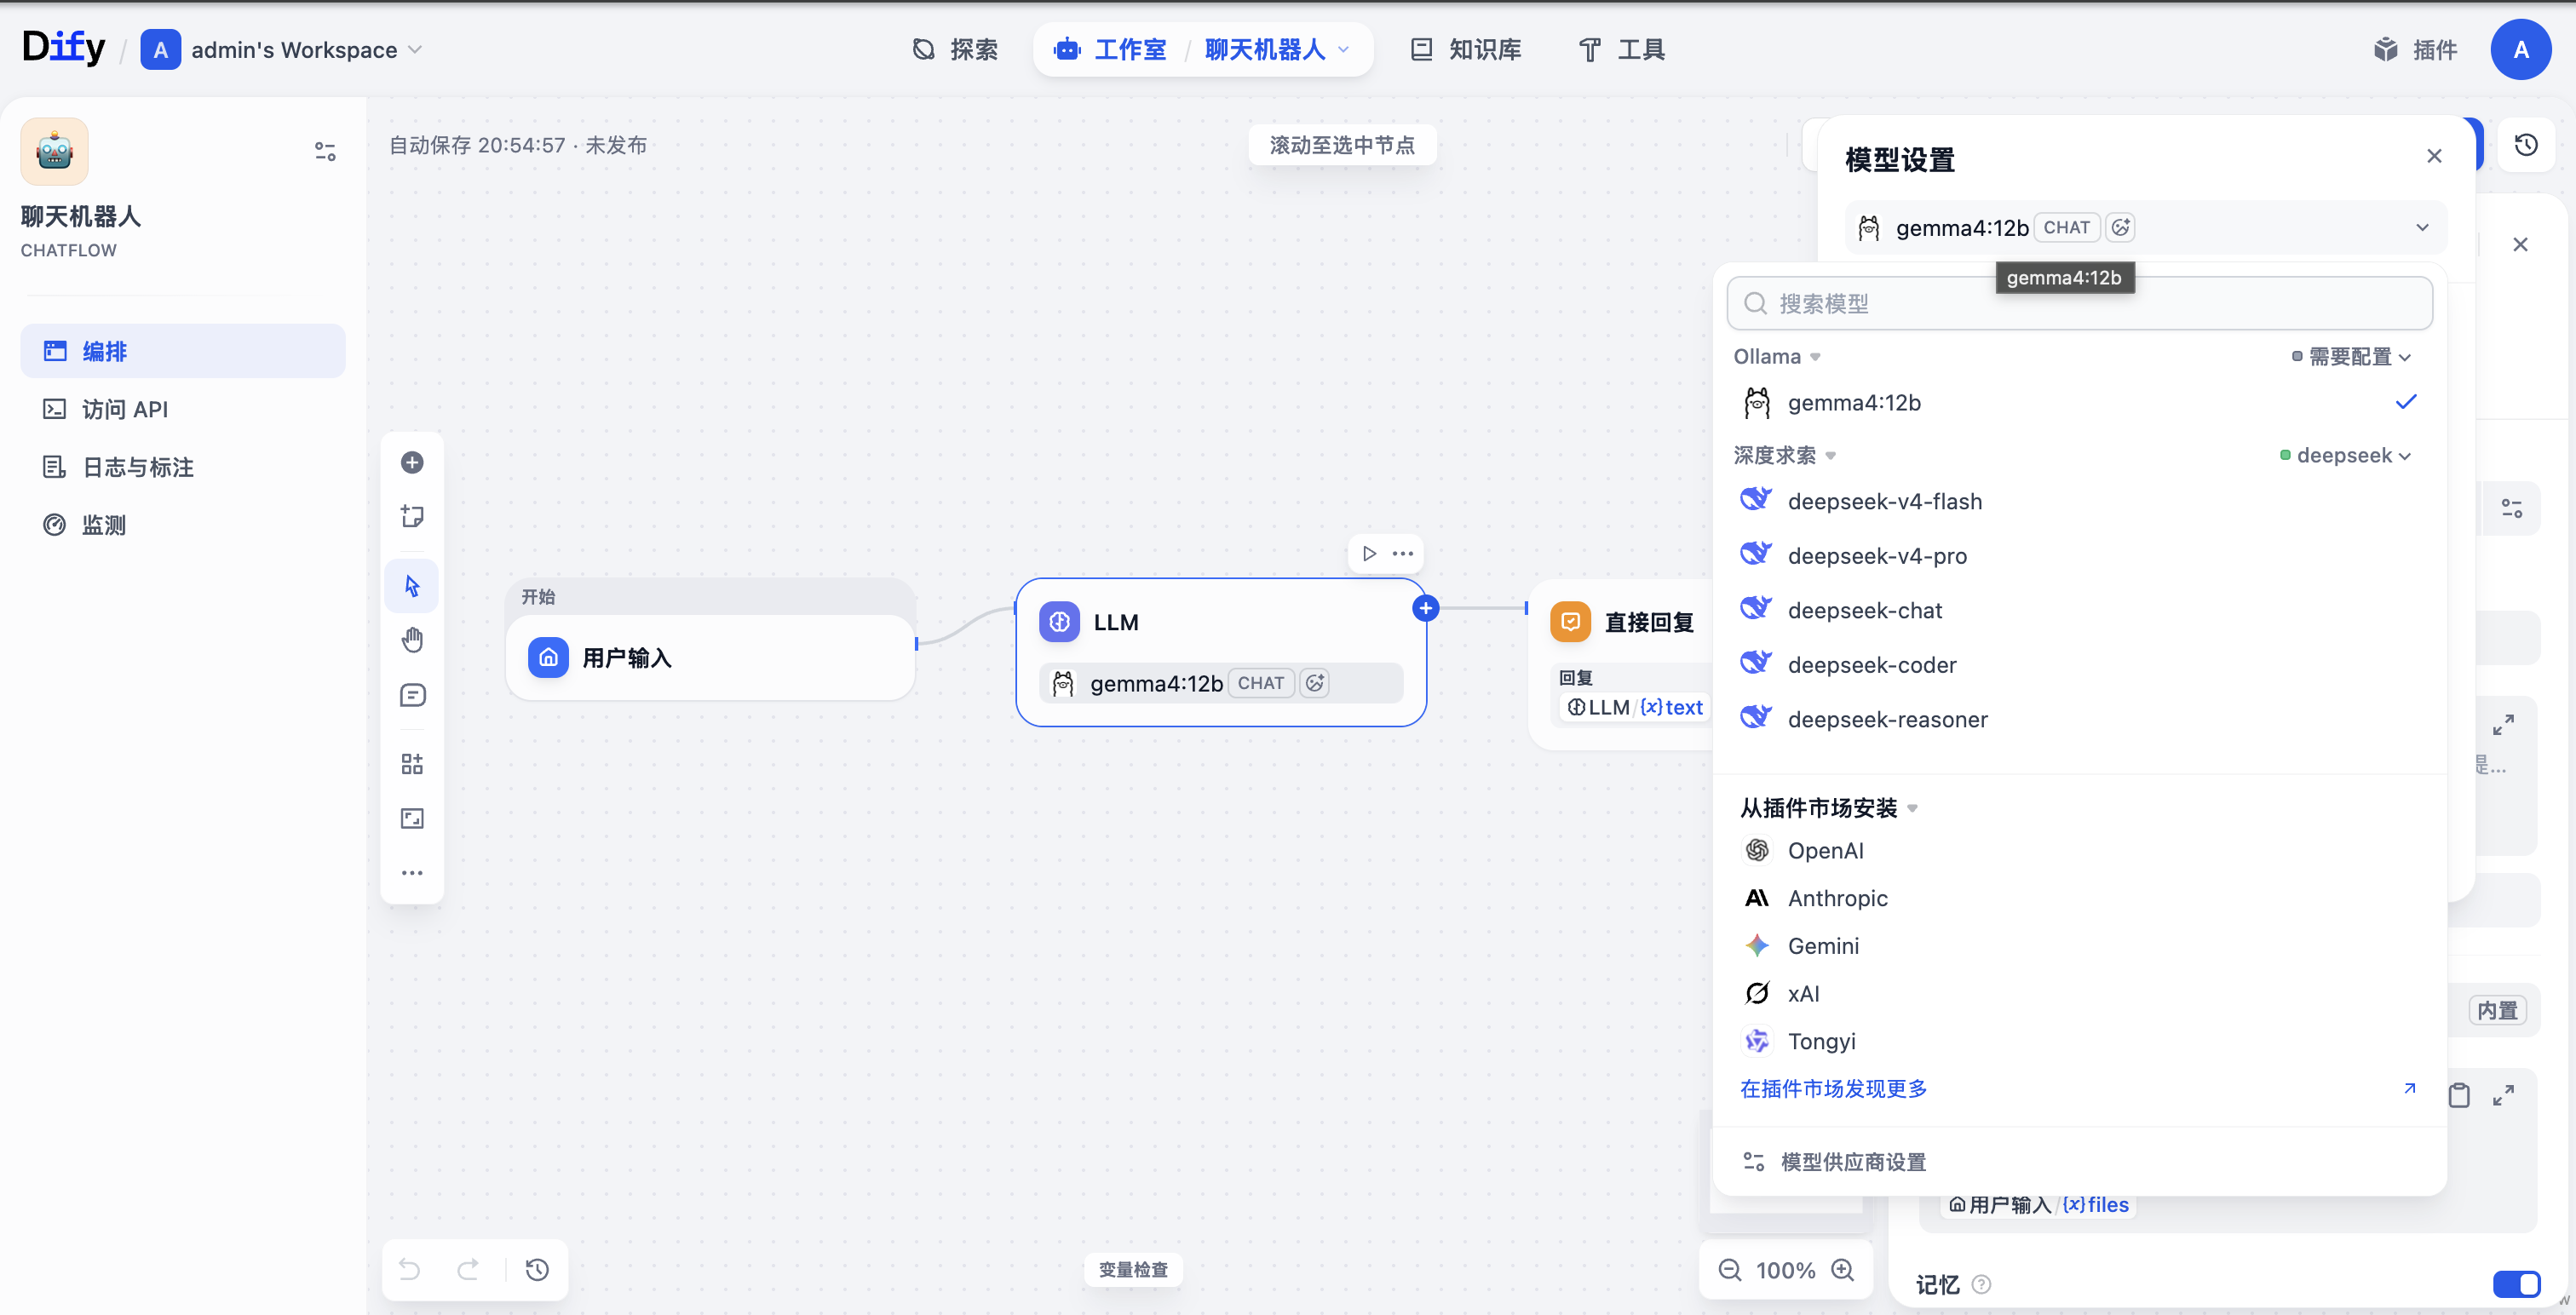Open the comment tool in canvas toolbar

pyautogui.click(x=412, y=695)
